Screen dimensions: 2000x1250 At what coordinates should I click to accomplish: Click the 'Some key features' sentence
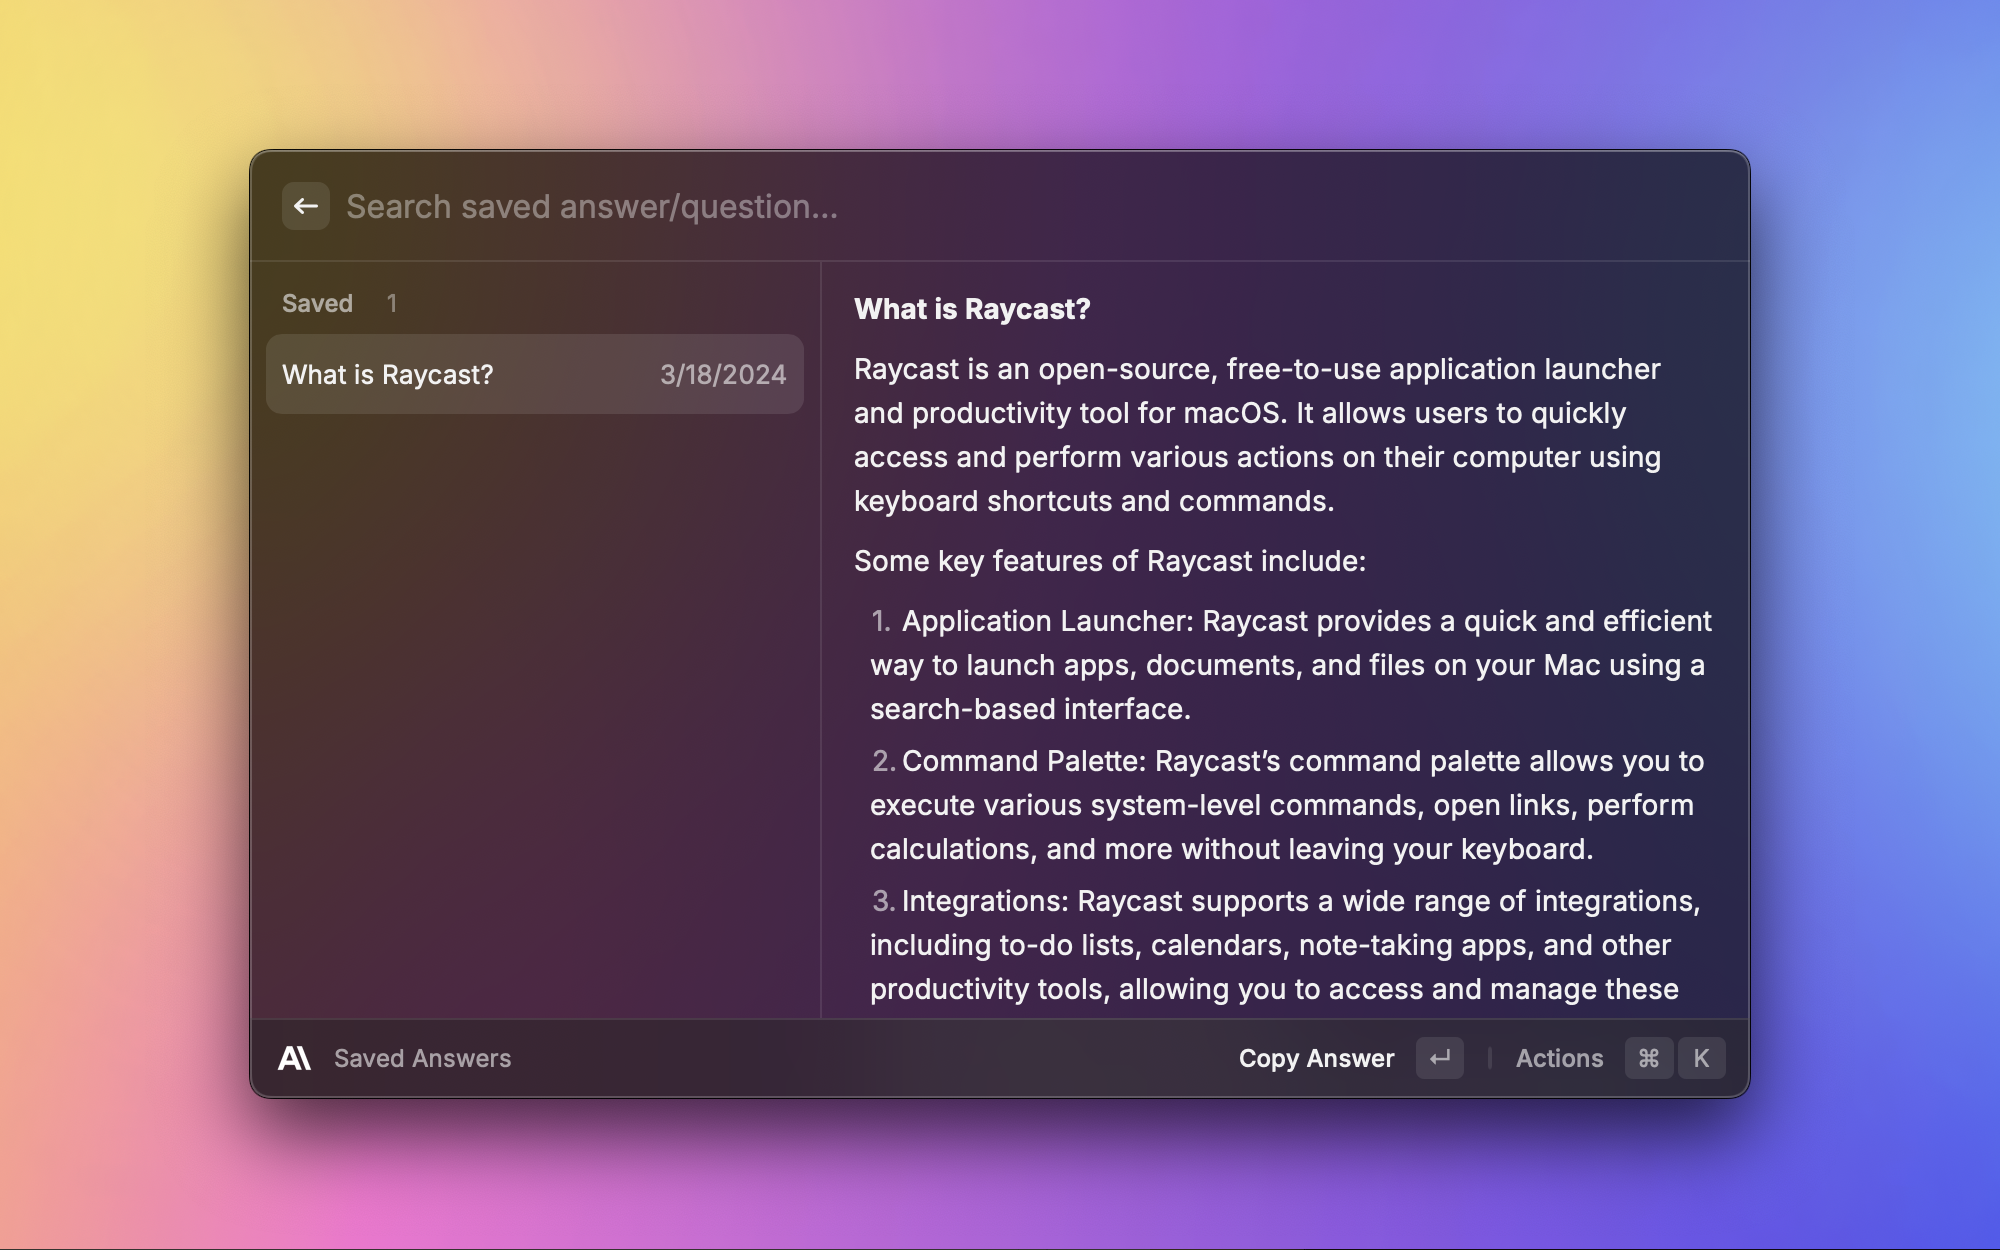pyautogui.click(x=1109, y=561)
